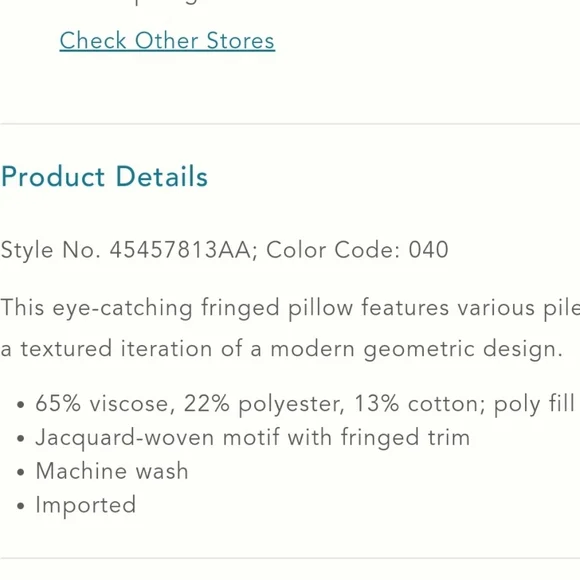Screen dimensions: 580x580
Task: Click the divider line above Product Details
Action: (x=290, y=124)
